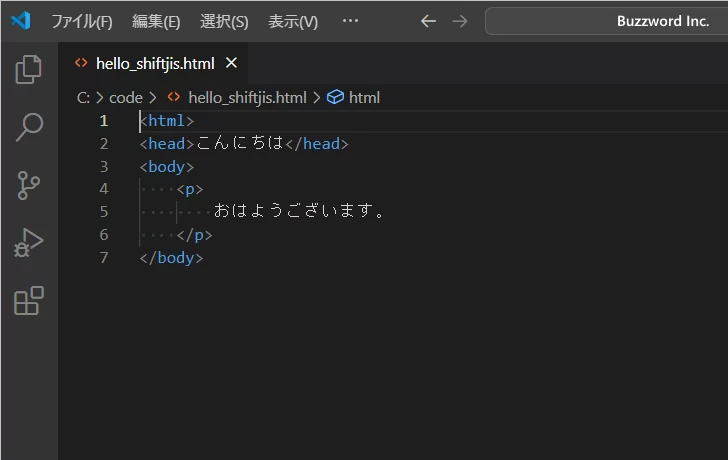This screenshot has height=460, width=728.
Task: Click the closing </p> tag
Action: coord(194,235)
